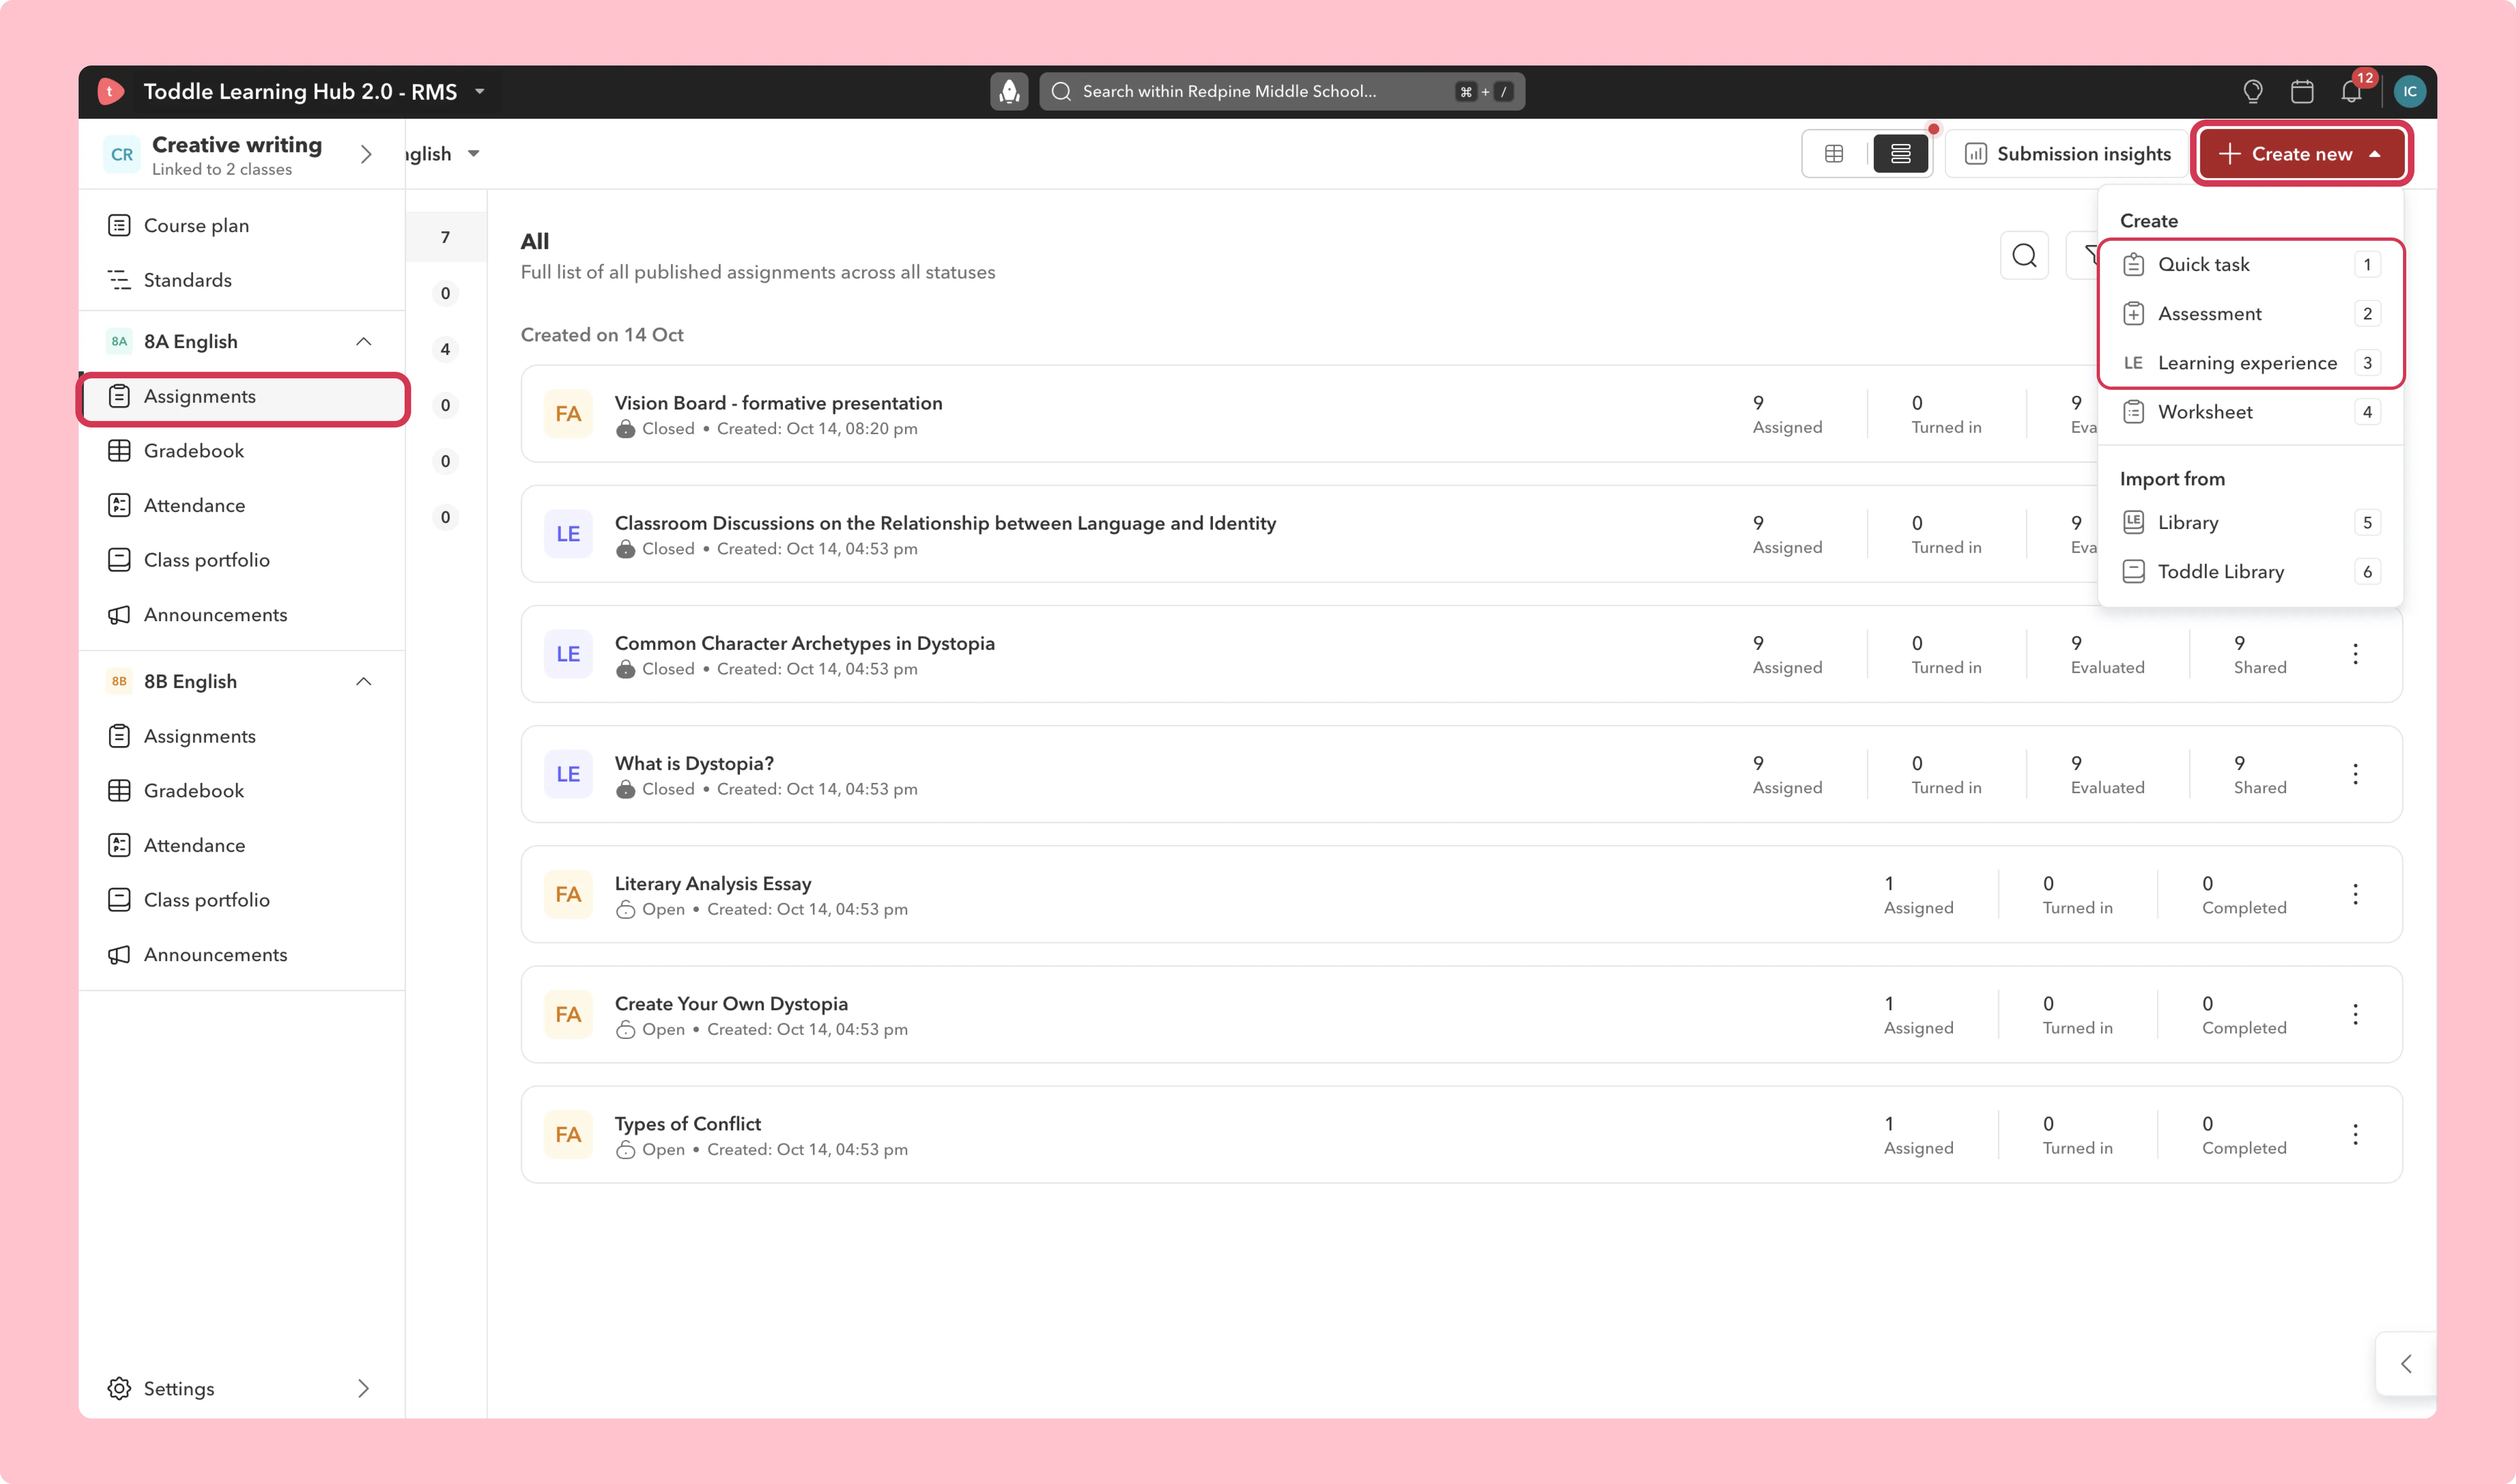Select Quick task from Create menu

coord(2250,264)
